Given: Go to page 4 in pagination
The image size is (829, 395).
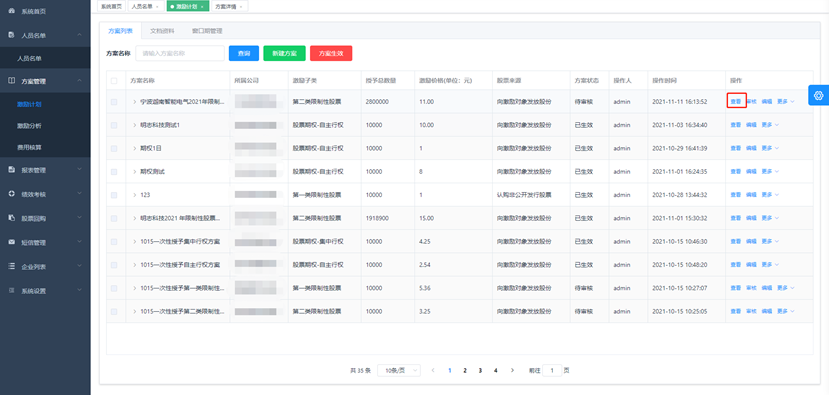Looking at the screenshot, I should pos(495,371).
